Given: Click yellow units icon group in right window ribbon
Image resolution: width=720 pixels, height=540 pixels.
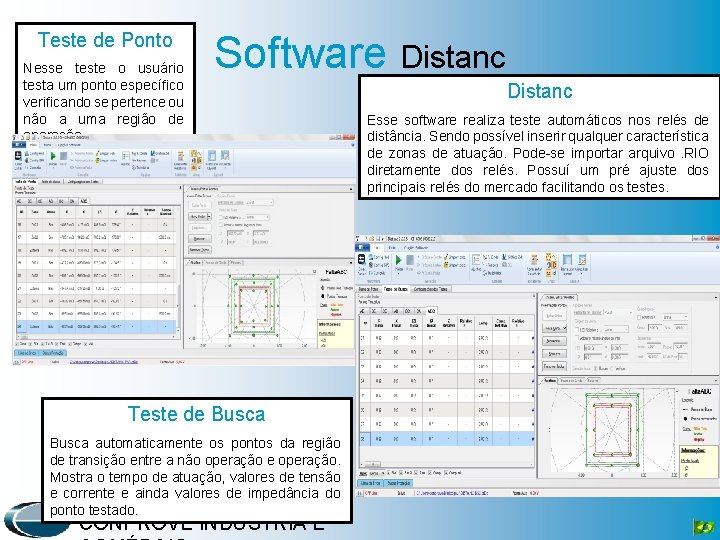Looking at the screenshot, I should pos(551,264).
